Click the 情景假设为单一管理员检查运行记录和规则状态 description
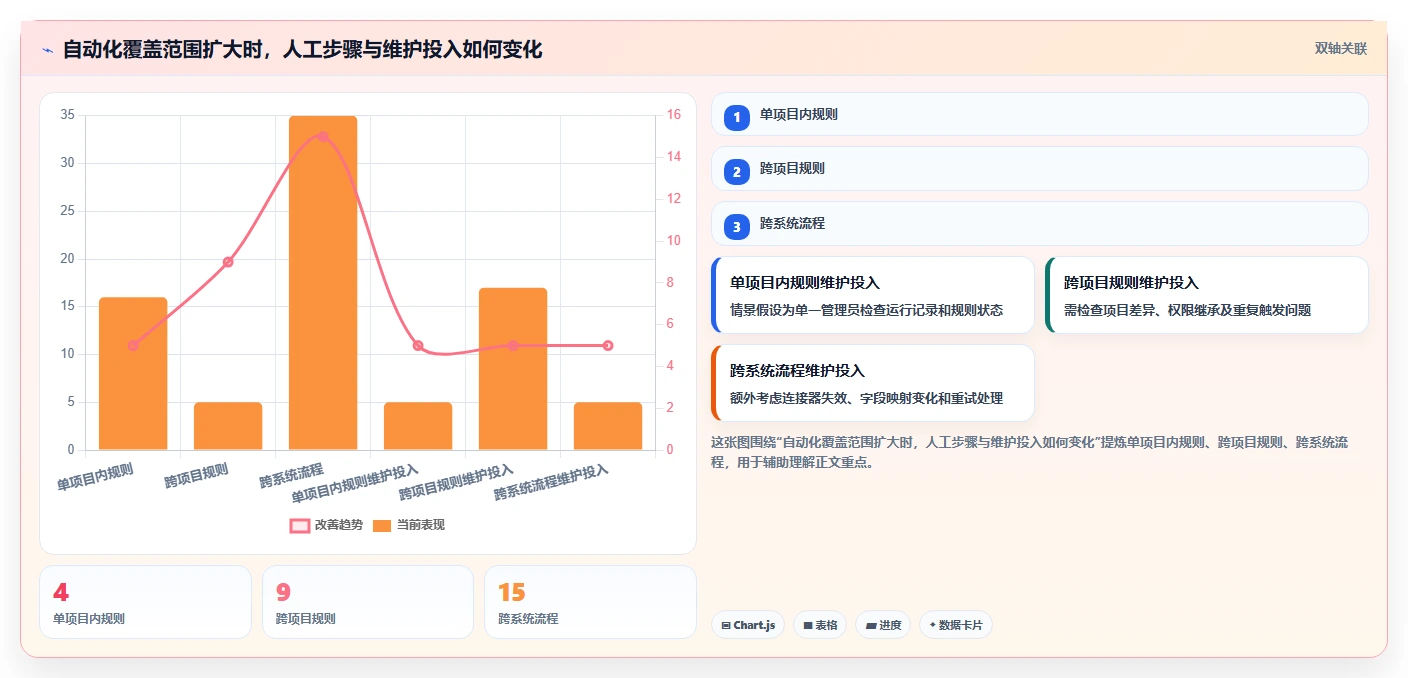1408x678 pixels. (866, 311)
